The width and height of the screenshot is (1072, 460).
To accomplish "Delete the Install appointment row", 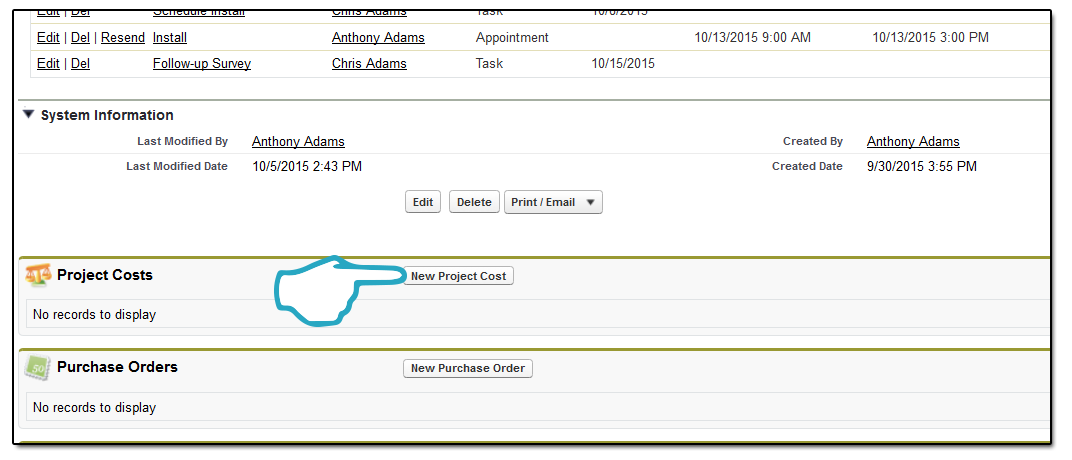I will tap(80, 38).
